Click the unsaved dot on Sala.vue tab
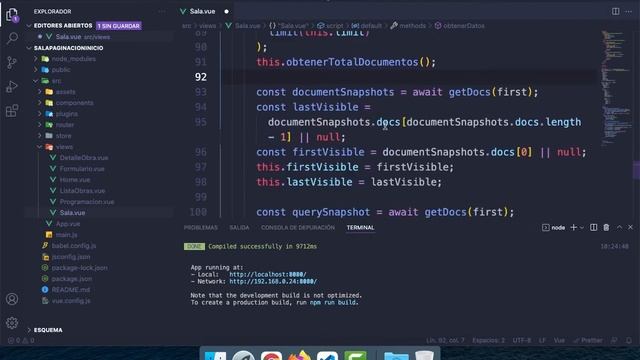This screenshot has width=640, height=360. point(227,11)
